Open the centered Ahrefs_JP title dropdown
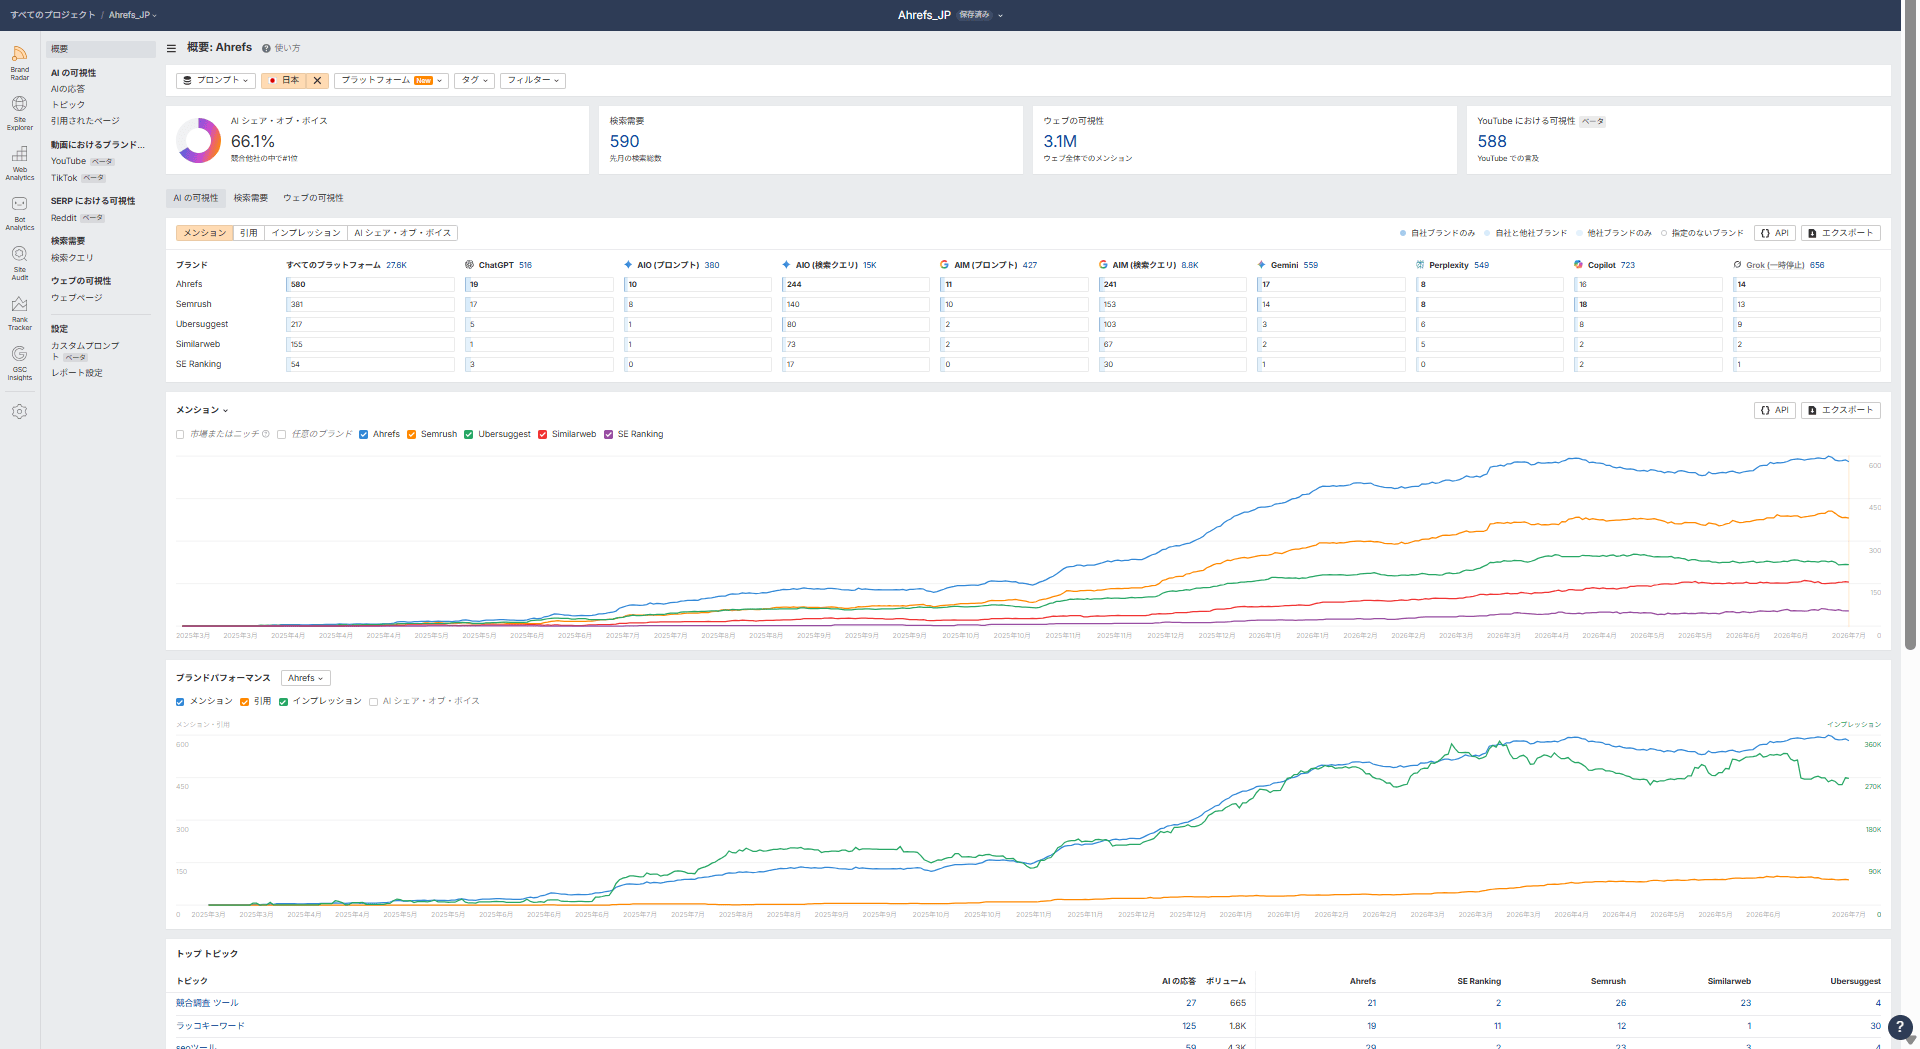1920x1049 pixels. 950,15
